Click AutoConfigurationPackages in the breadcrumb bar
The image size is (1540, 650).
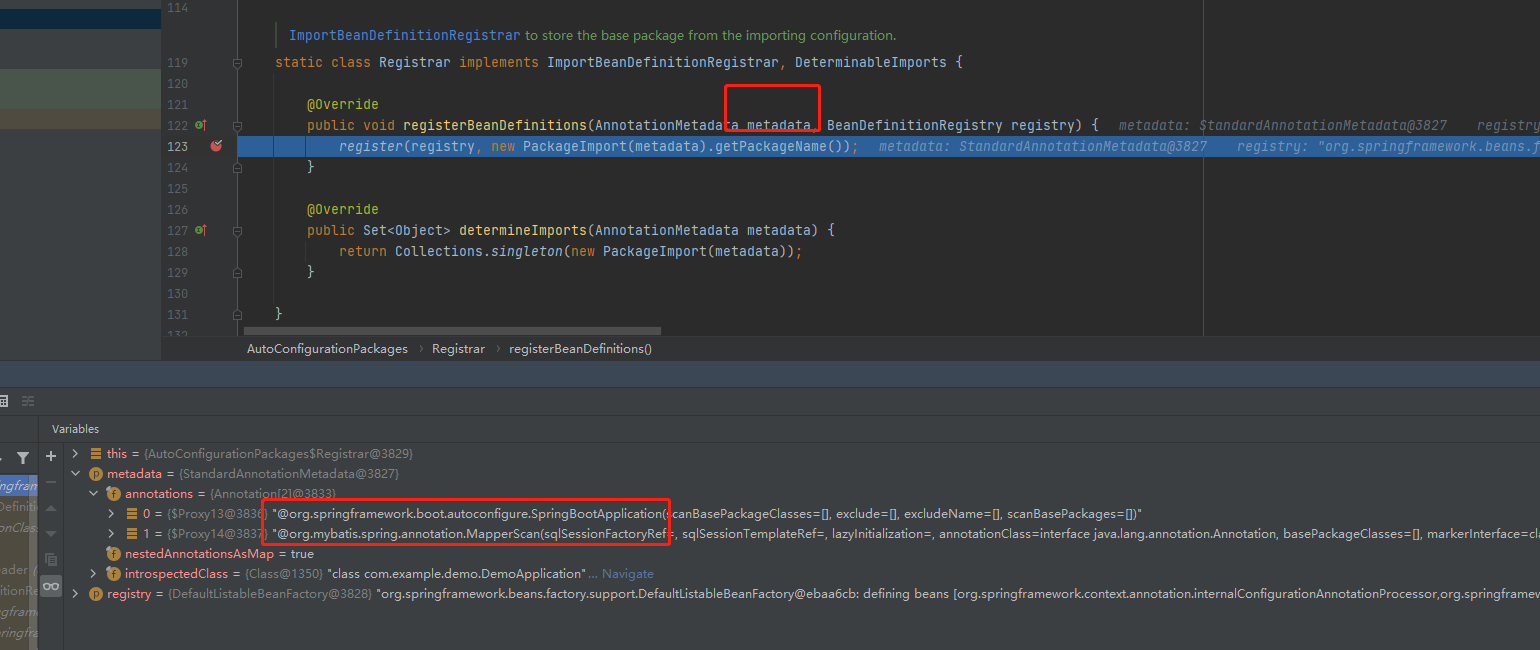[x=327, y=349]
